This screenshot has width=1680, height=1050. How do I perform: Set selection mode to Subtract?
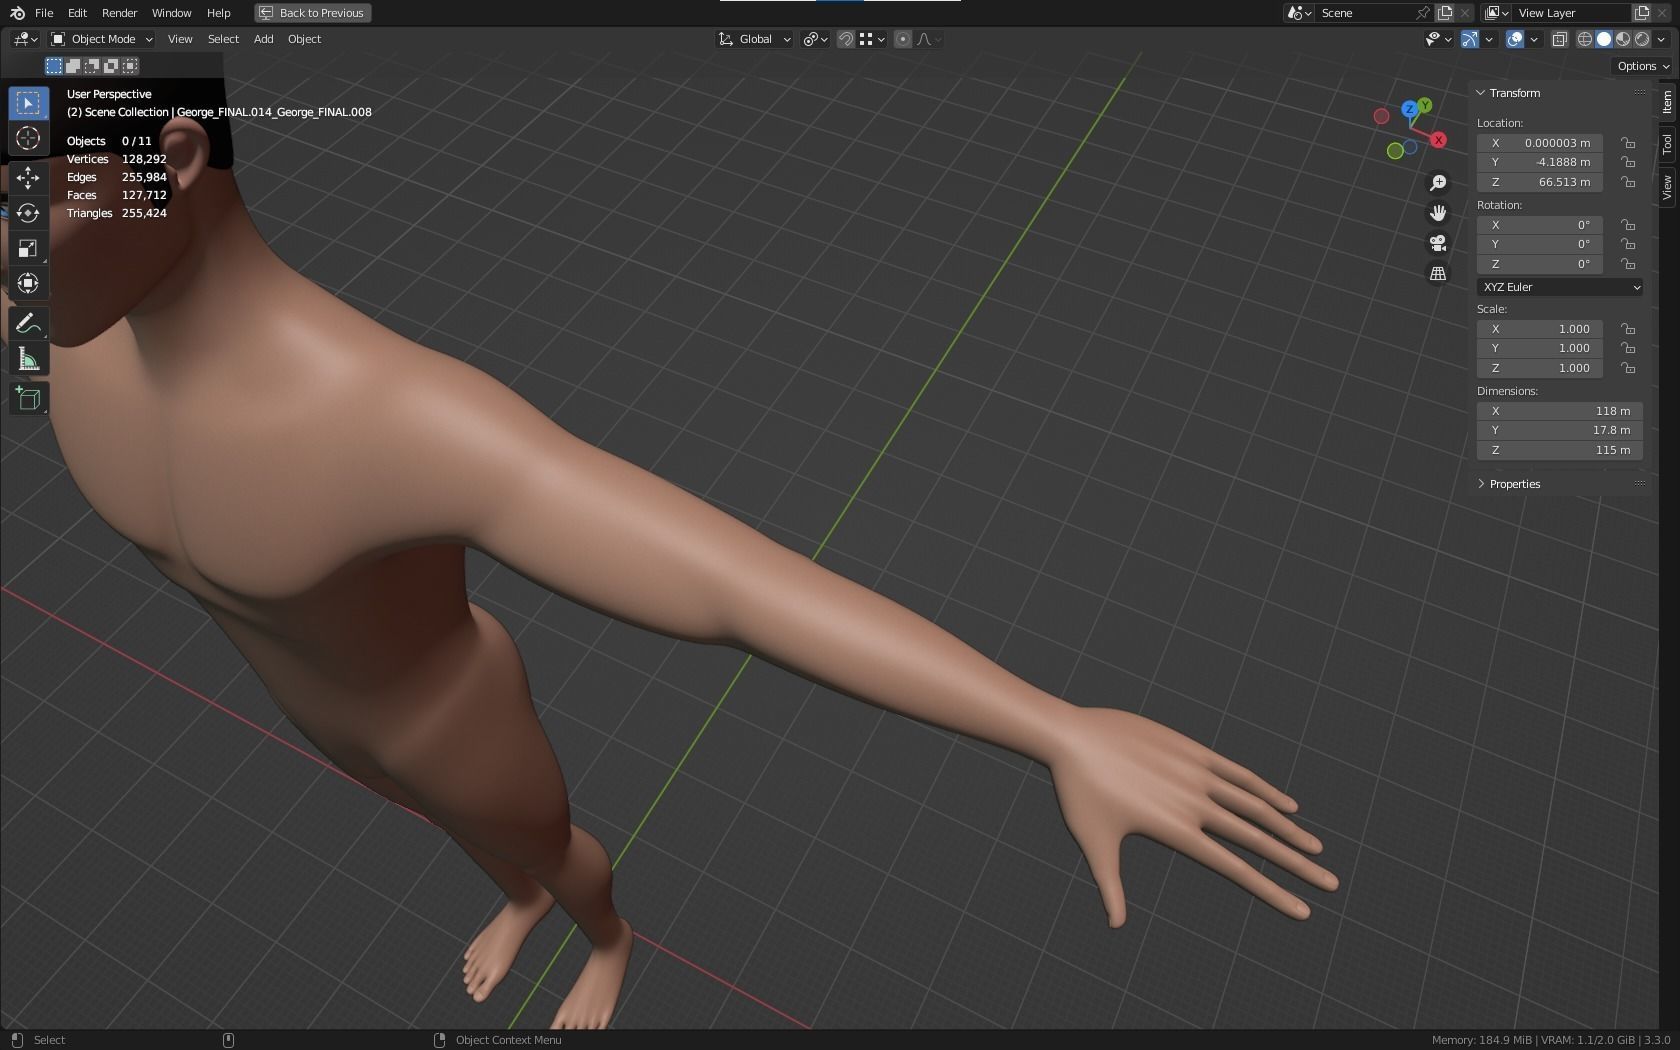click(x=92, y=66)
